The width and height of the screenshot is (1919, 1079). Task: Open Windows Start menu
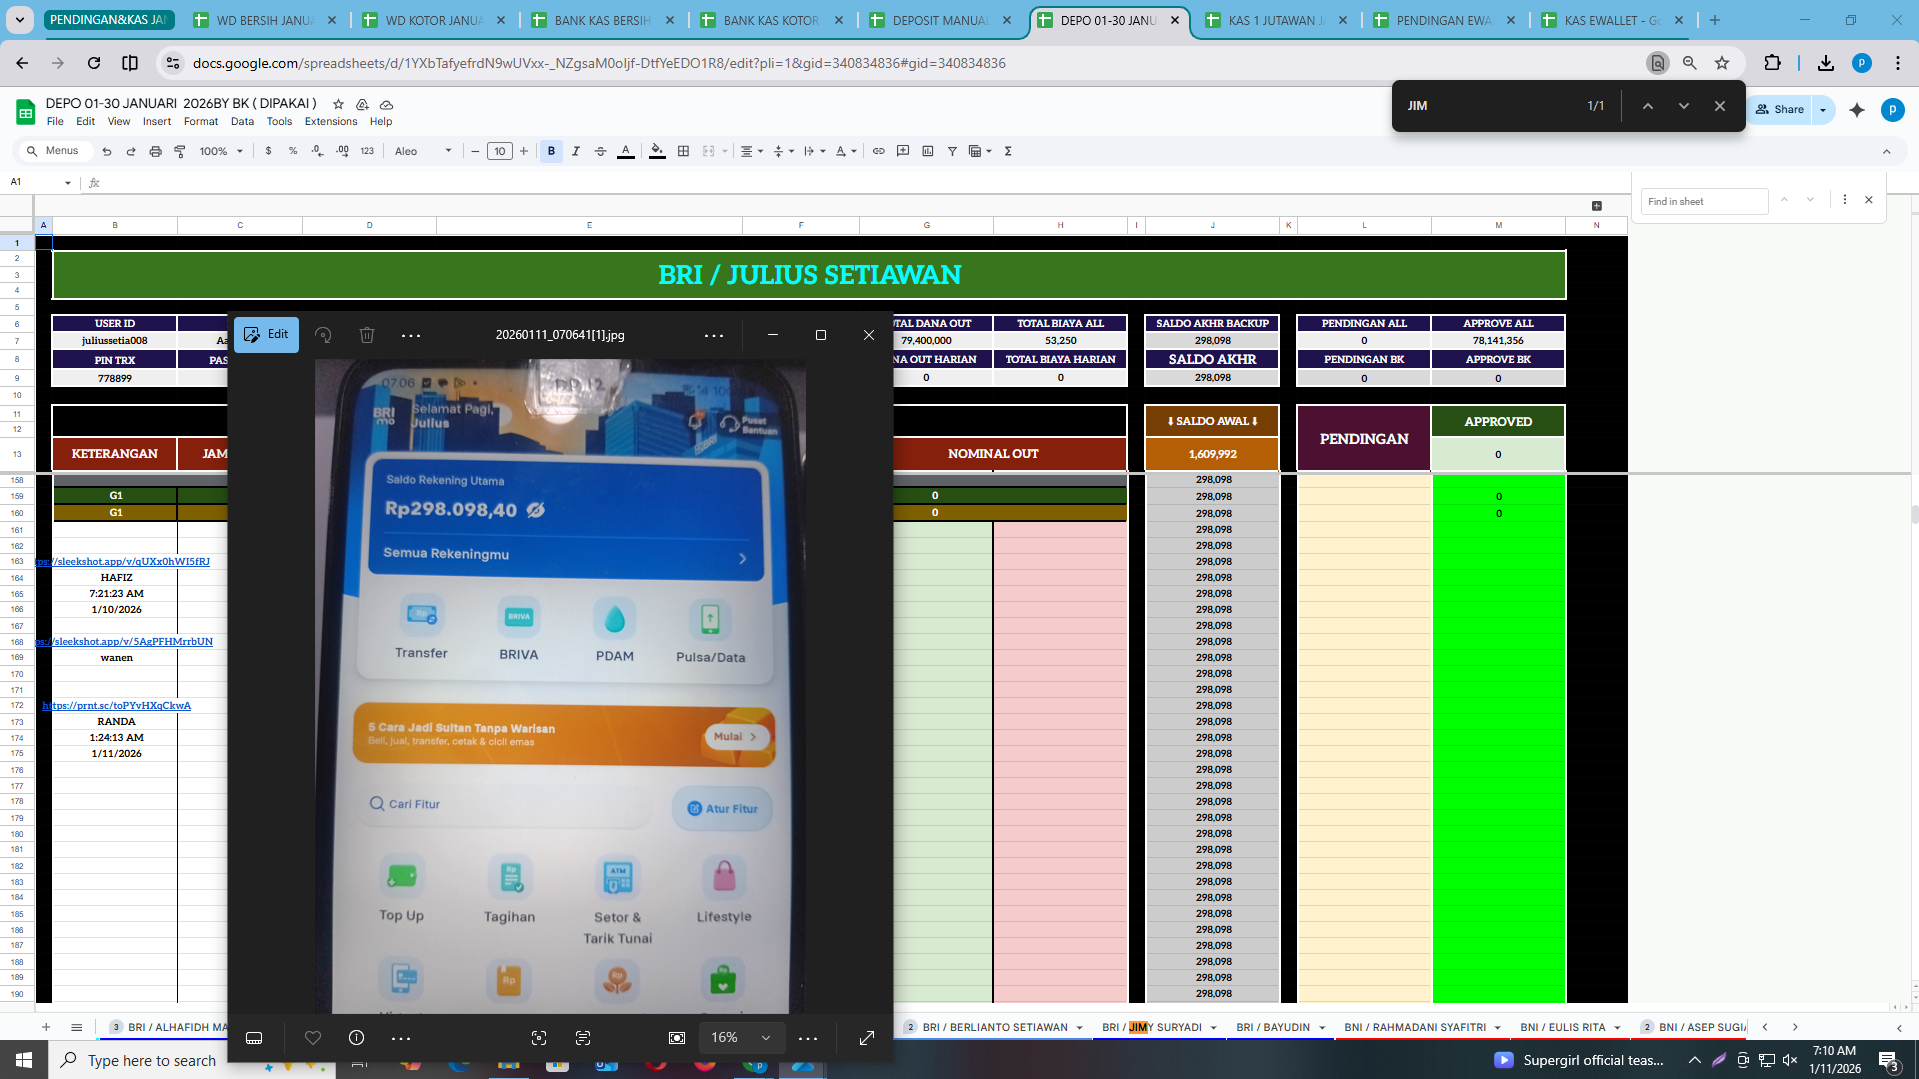click(x=24, y=1059)
